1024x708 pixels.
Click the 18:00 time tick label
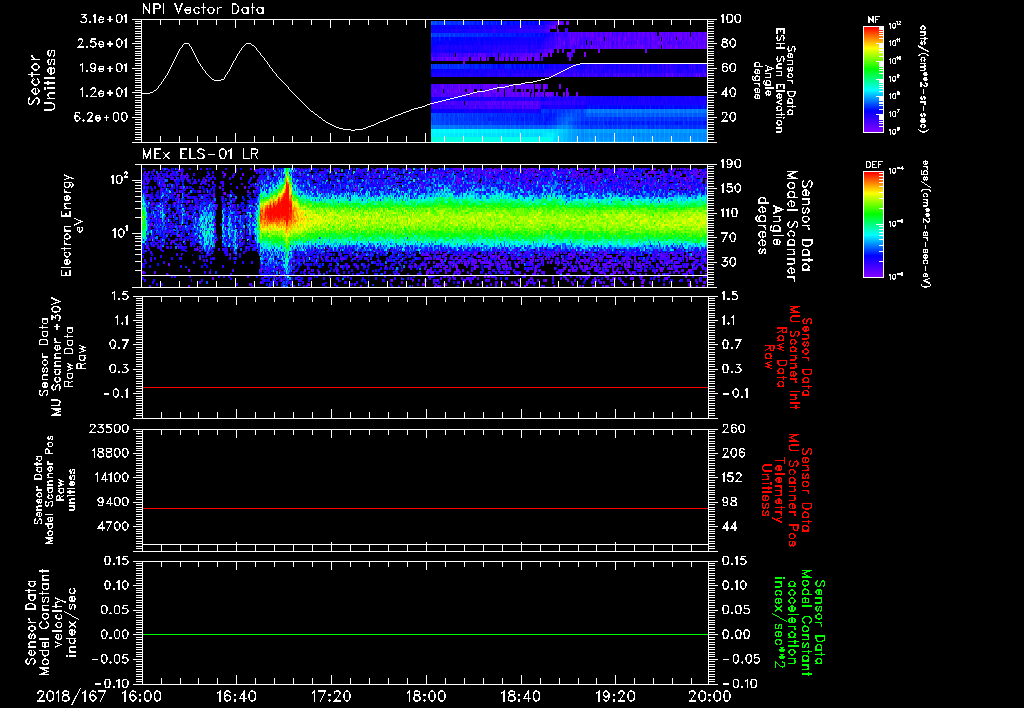(x=426, y=696)
